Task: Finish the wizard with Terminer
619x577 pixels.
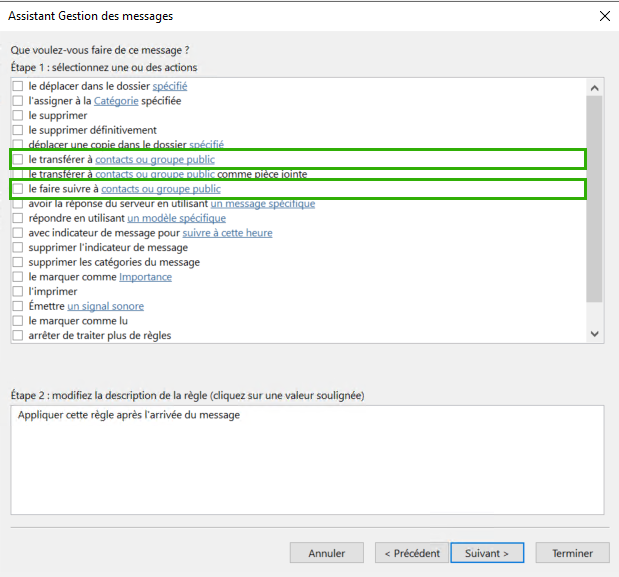Action: coord(572,553)
